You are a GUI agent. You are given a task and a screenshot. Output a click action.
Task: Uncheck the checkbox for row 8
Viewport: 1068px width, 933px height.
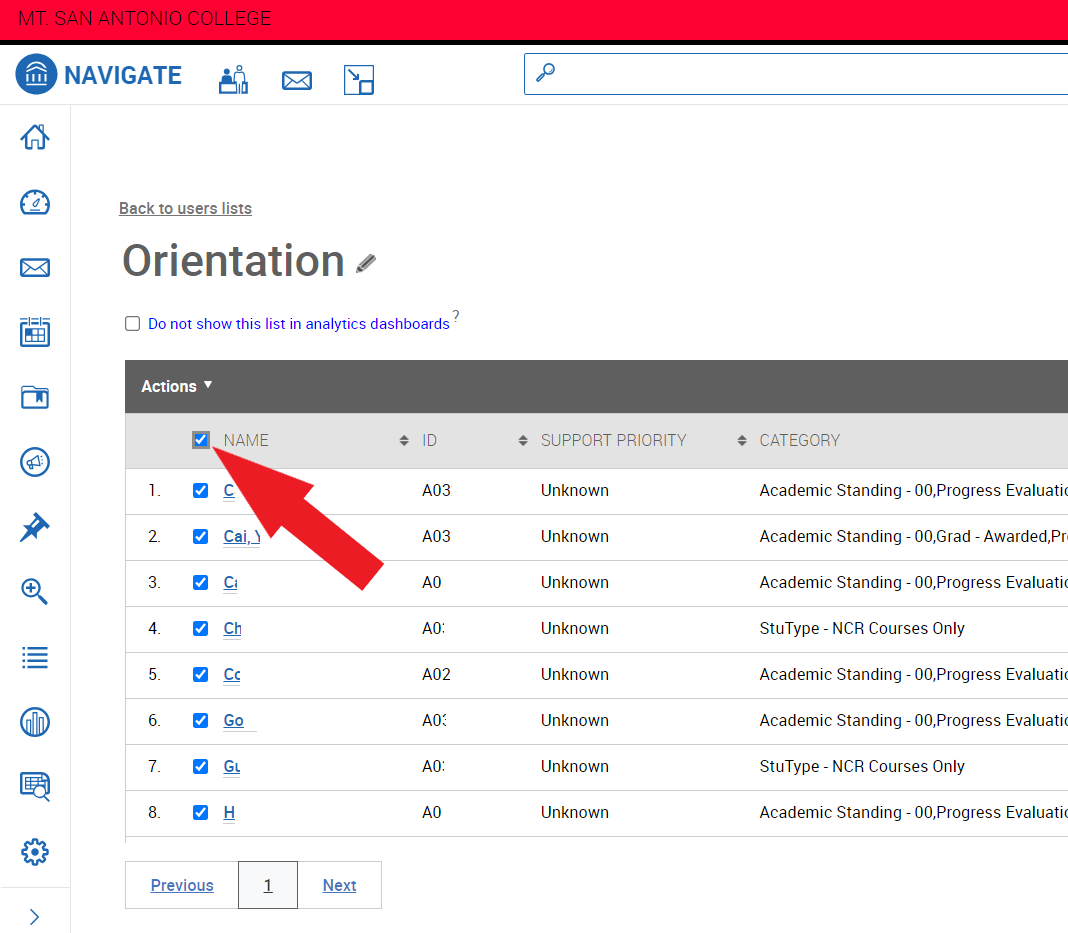click(200, 812)
